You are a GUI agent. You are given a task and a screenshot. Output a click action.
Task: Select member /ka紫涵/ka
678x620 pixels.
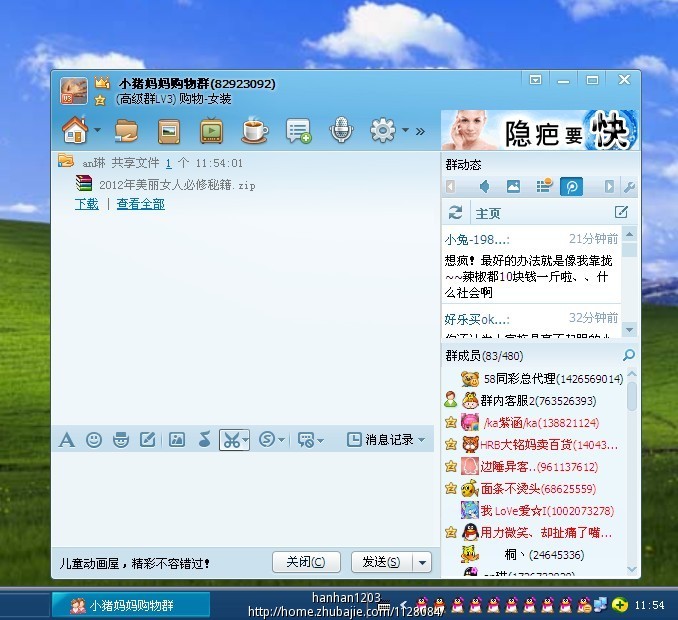534,423
